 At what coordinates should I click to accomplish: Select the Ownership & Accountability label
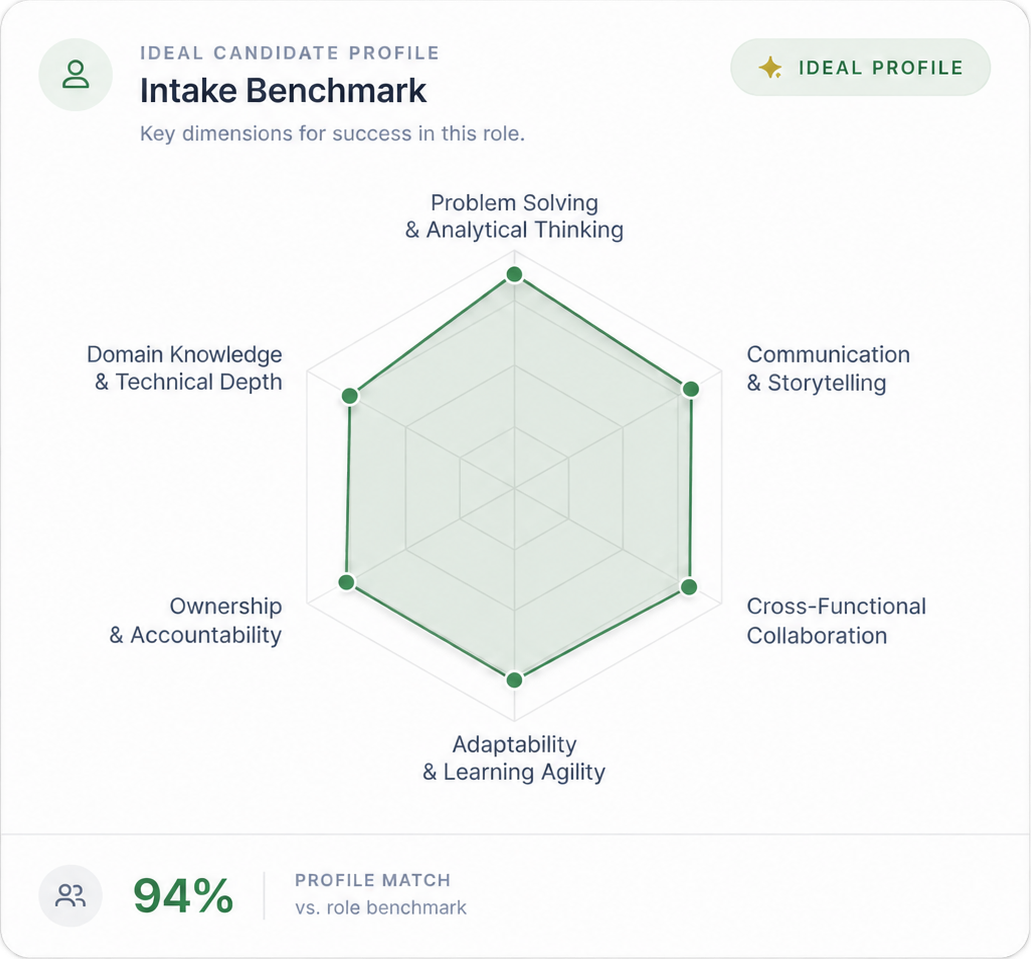[x=195, y=620]
